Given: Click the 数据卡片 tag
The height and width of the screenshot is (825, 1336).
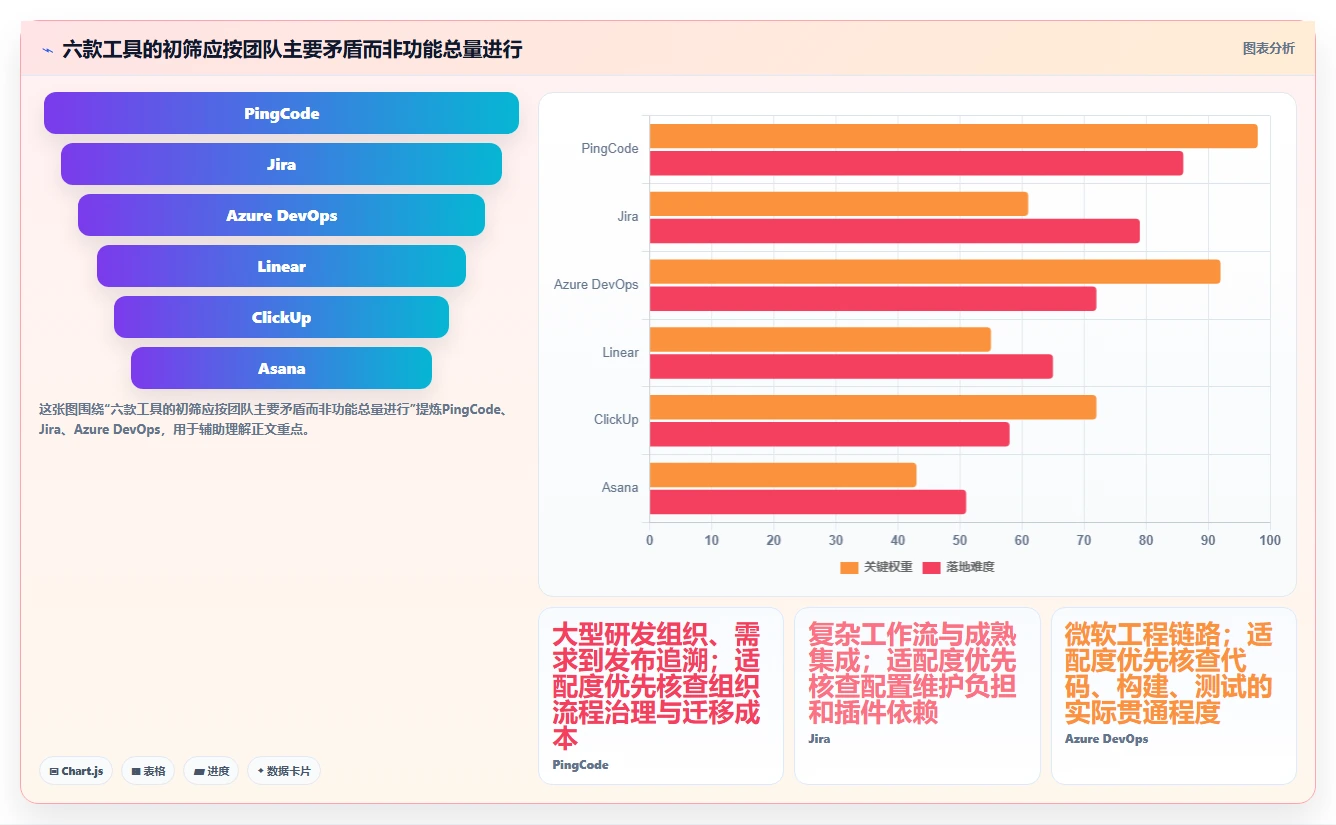Looking at the screenshot, I should [284, 771].
